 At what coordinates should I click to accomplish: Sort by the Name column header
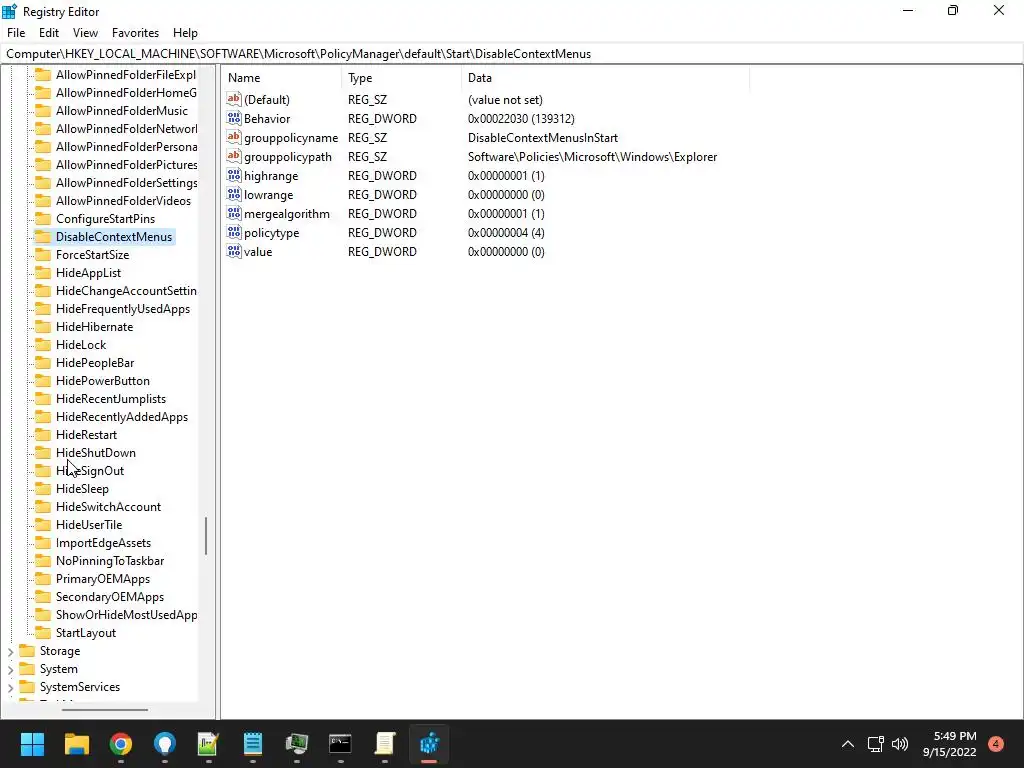pyautogui.click(x=281, y=78)
